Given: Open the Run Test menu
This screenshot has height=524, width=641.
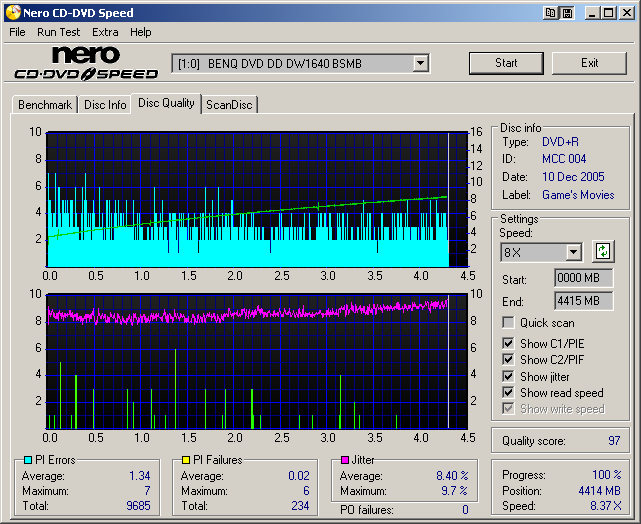Looking at the screenshot, I should point(58,32).
